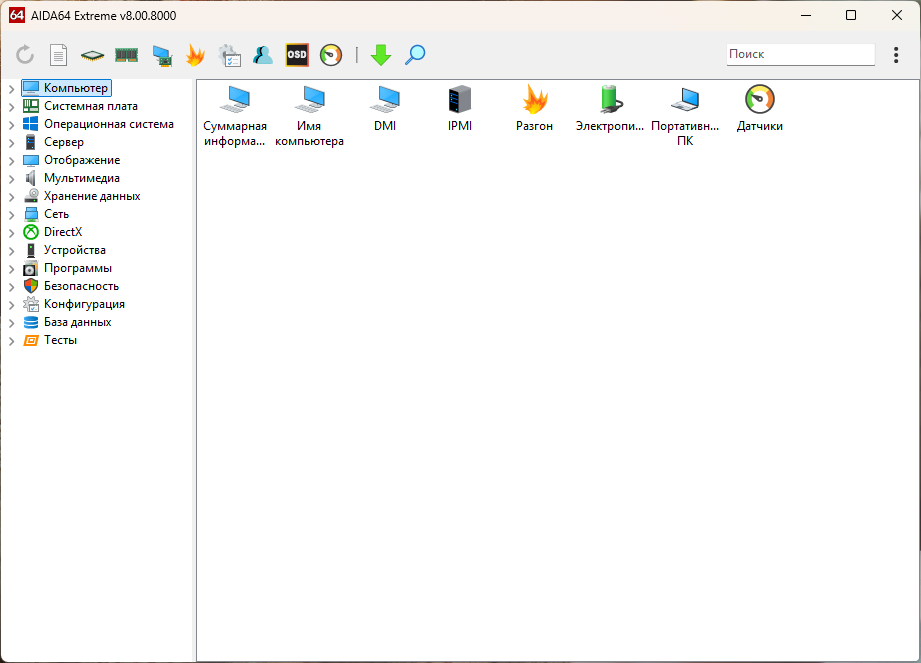Expand the Тесты tree node

[11, 341]
